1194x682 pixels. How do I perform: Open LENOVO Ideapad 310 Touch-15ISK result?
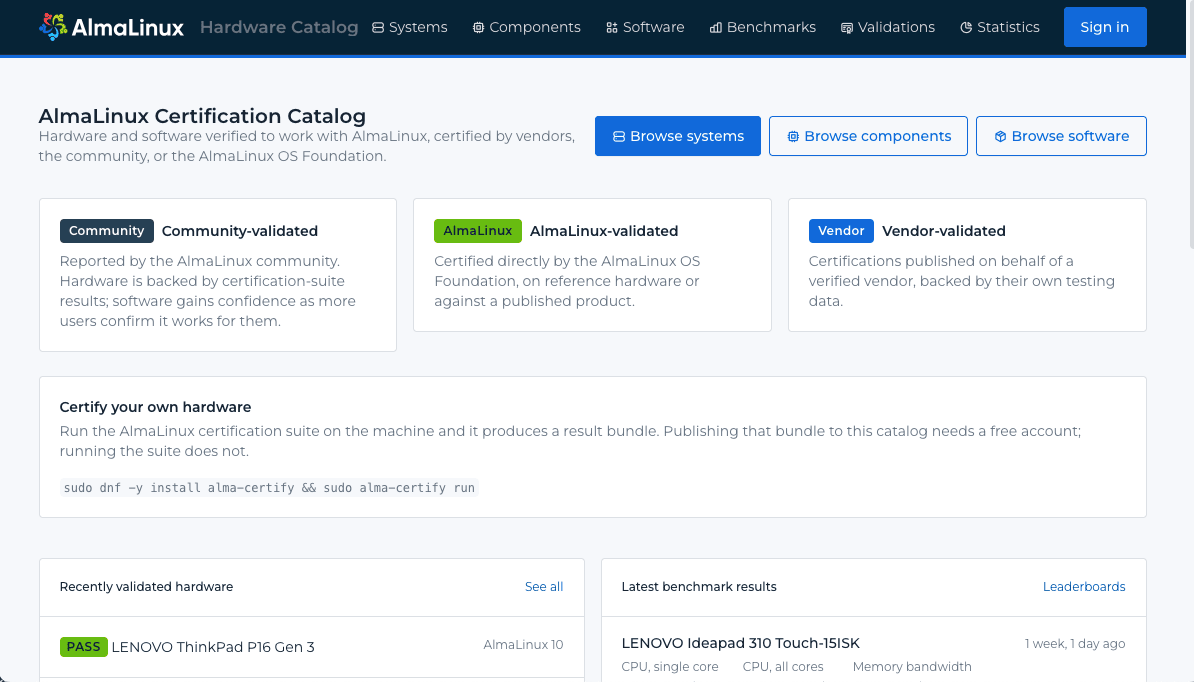pyautogui.click(x=740, y=643)
